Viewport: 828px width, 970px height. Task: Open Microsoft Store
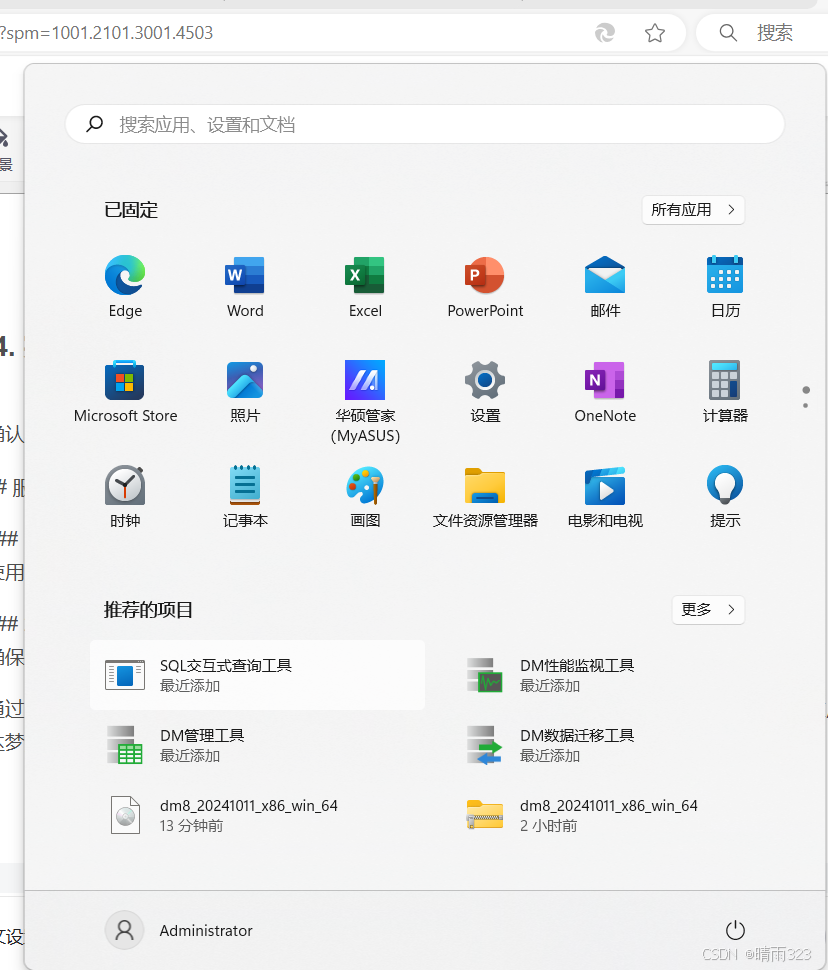[125, 392]
